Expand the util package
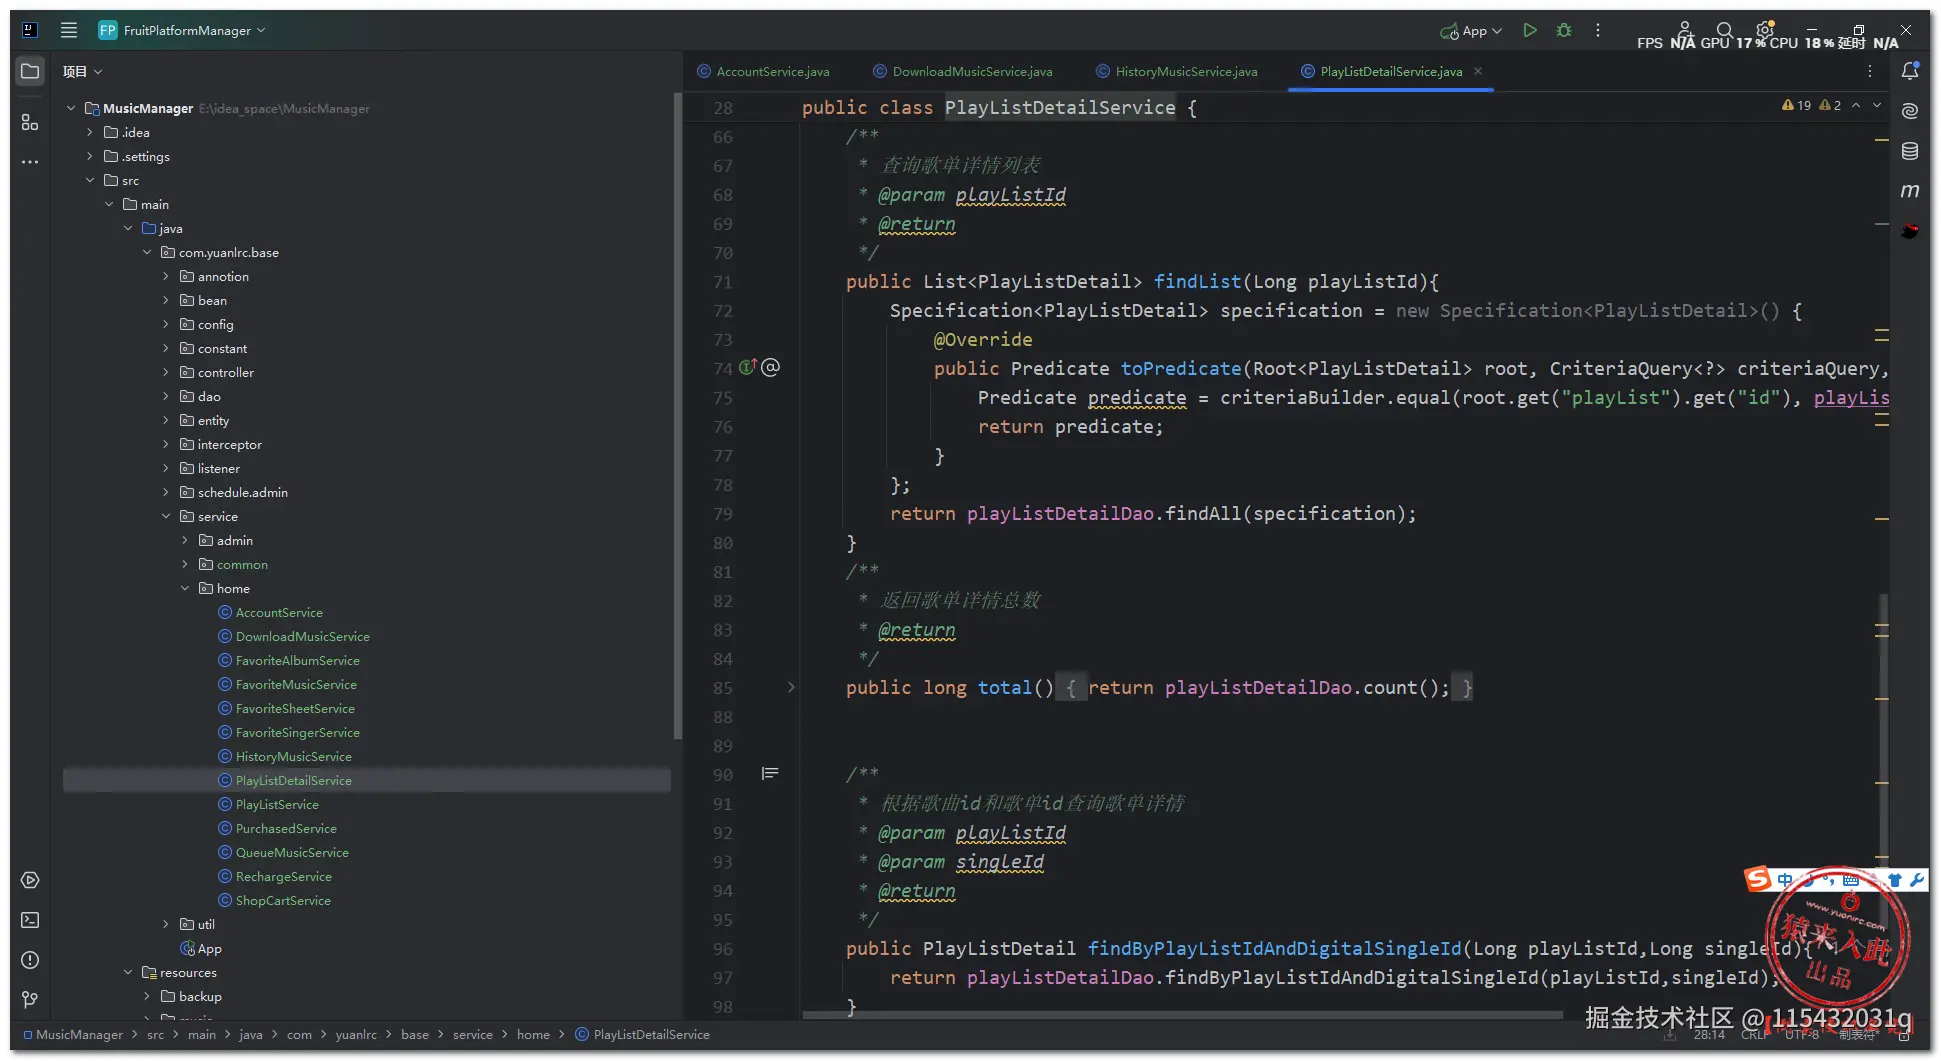The height and width of the screenshot is (1061, 1941). tap(166, 924)
